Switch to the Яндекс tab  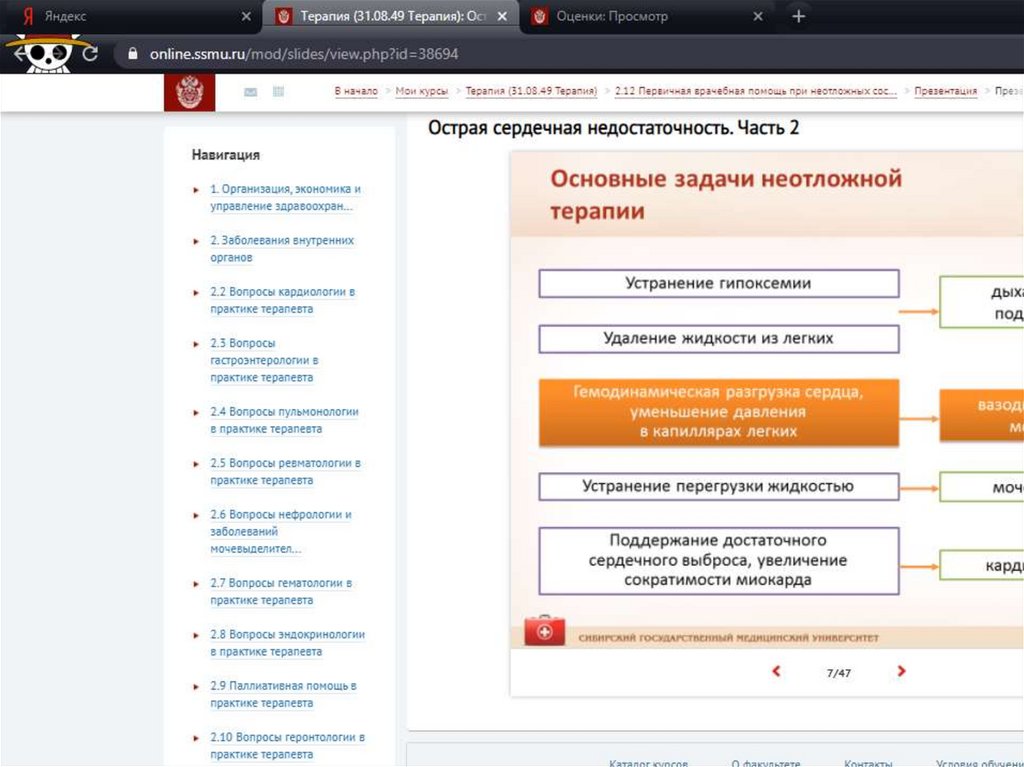coord(131,16)
